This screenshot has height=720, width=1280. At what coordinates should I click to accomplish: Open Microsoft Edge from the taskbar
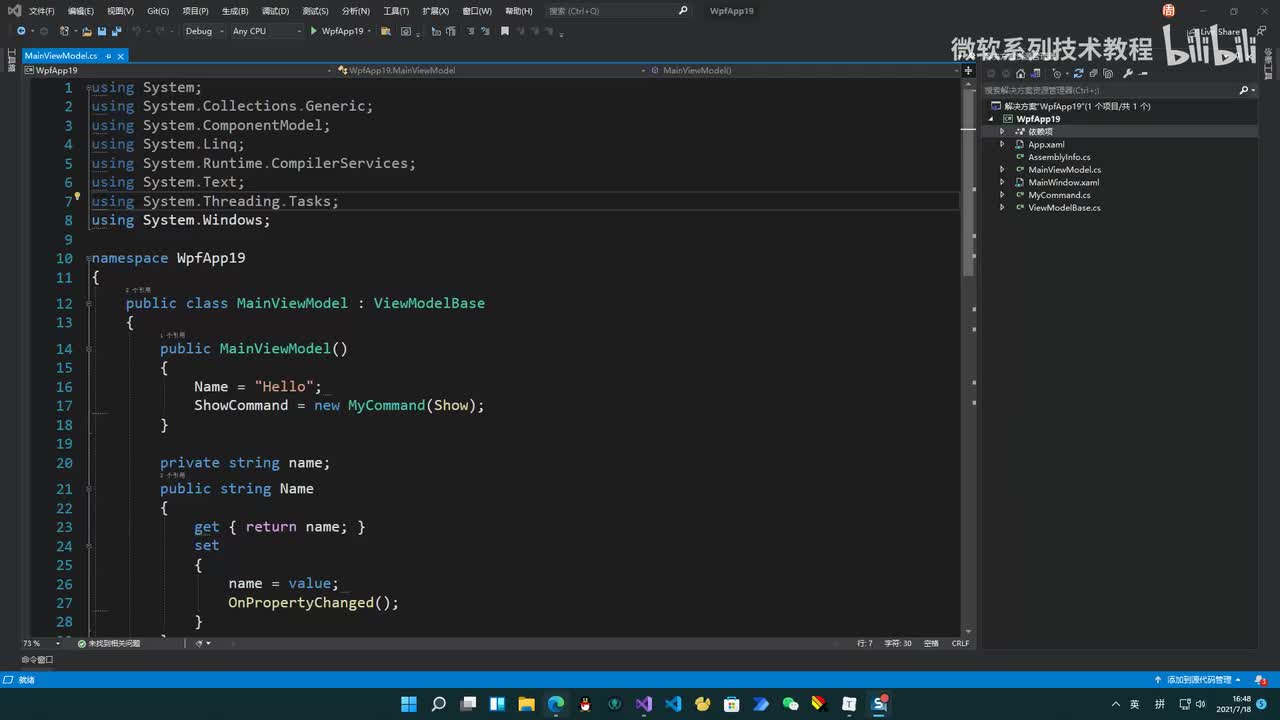click(556, 704)
